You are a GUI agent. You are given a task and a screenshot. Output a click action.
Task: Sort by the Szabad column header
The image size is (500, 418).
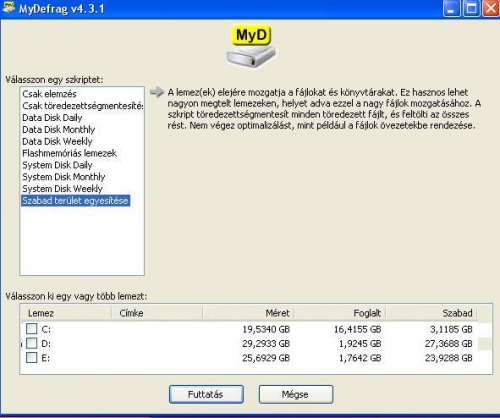point(431,313)
